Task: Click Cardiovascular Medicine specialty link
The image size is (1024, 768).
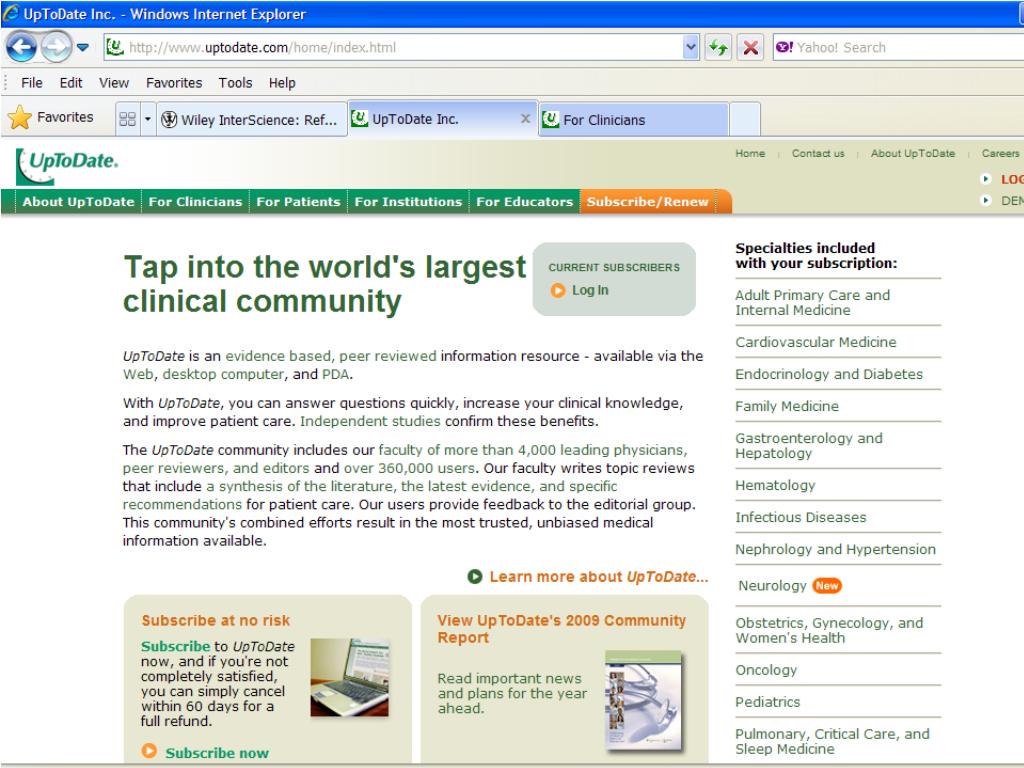Action: coord(816,342)
